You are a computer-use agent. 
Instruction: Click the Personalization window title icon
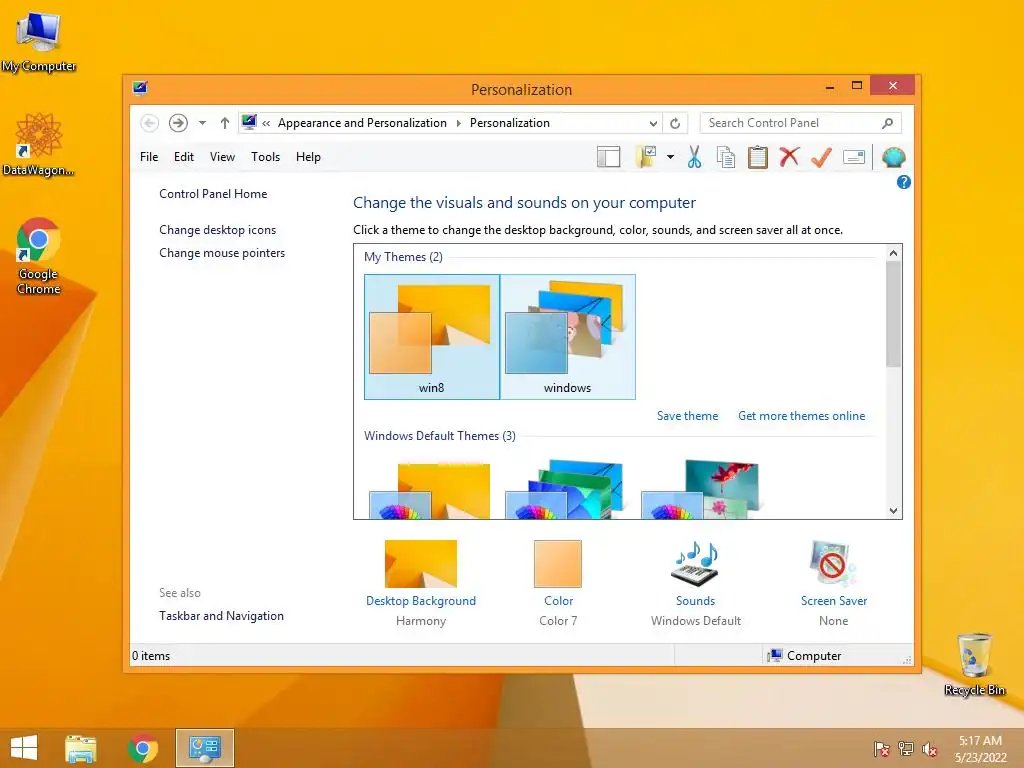point(140,88)
